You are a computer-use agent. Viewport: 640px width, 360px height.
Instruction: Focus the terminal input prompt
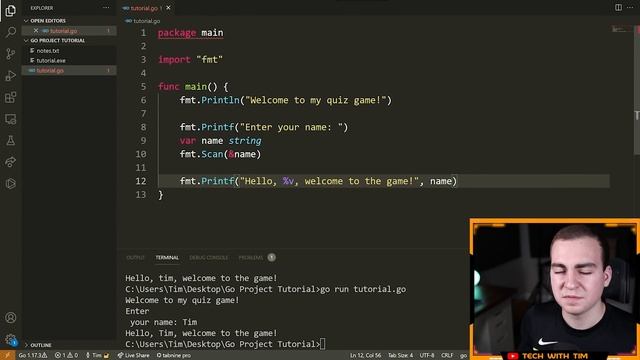(322, 344)
